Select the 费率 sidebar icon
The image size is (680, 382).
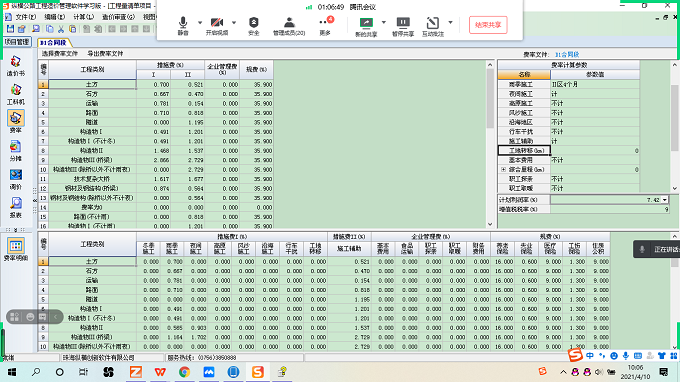[x=16, y=122]
